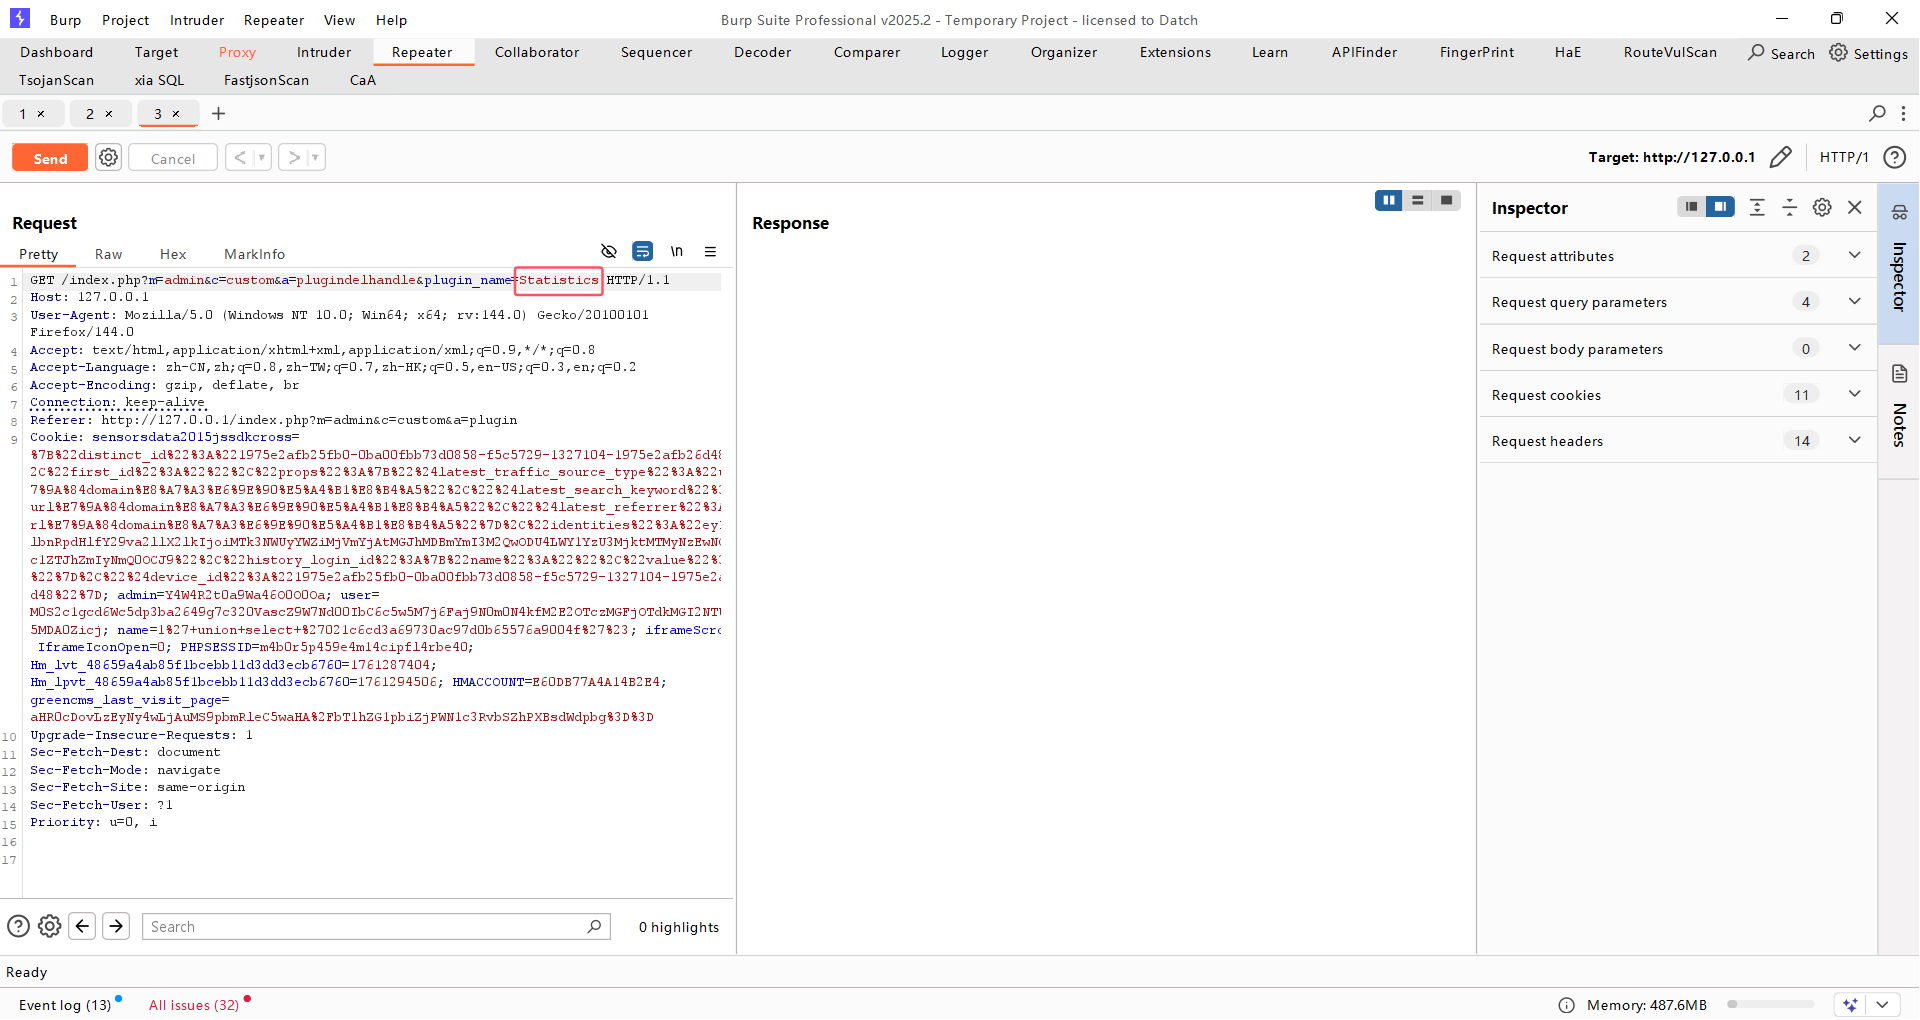Expand the Request headers section
Viewport: 1920px width, 1020px height.
pos(1854,441)
